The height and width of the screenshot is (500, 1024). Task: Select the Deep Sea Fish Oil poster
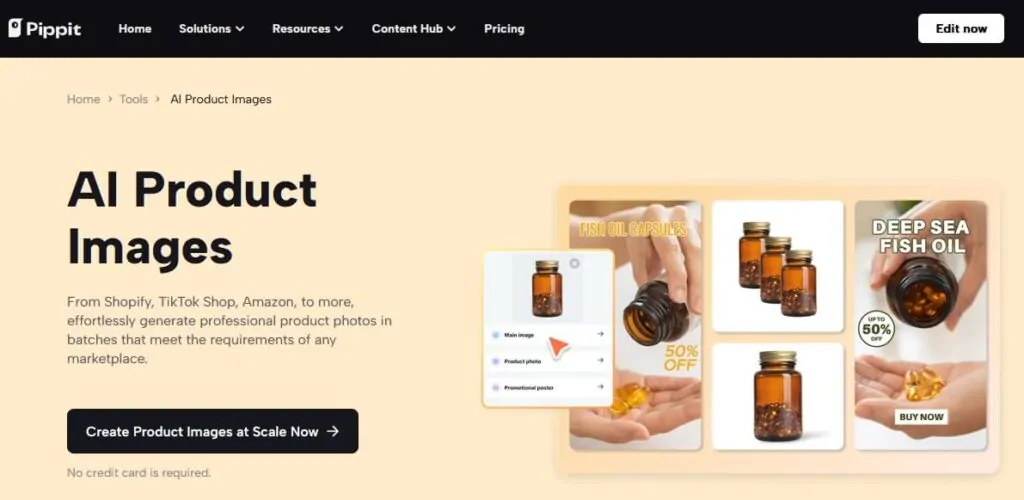pyautogui.click(x=921, y=325)
